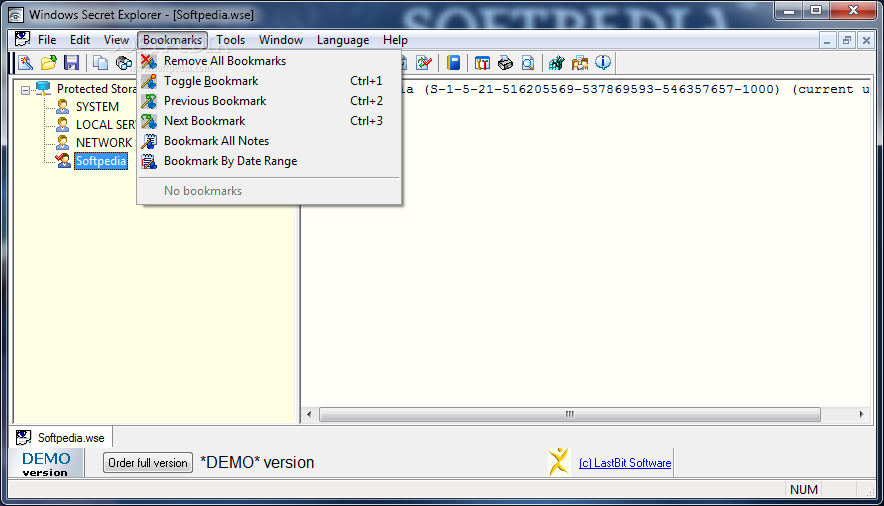Click the Copy toolbar icon

coord(100,63)
